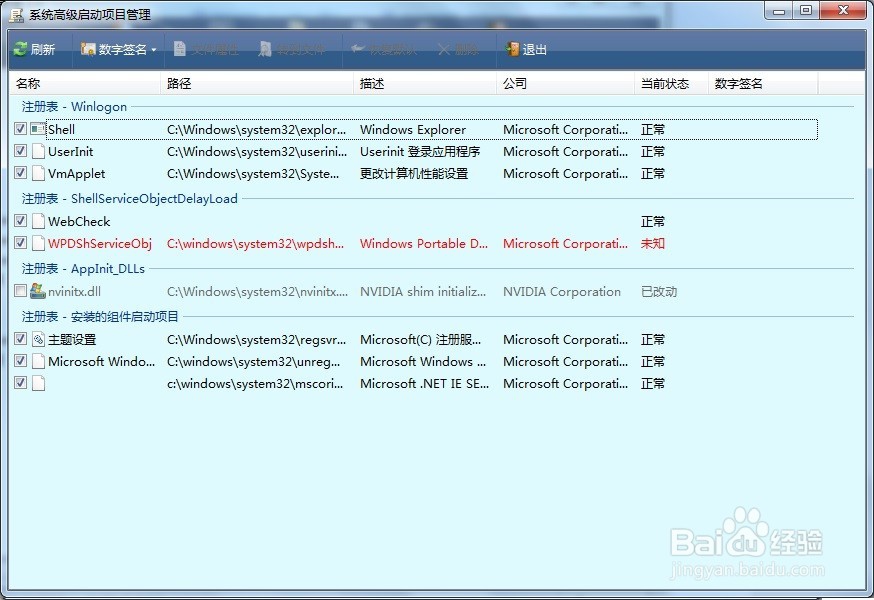
Task: Click path C:\windows\system32\unreg...
Action: tap(254, 361)
